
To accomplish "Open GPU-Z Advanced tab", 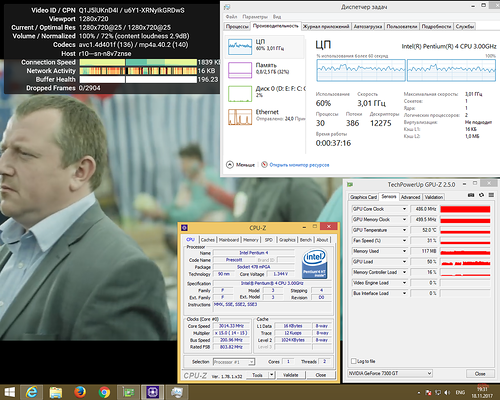I will [410, 197].
